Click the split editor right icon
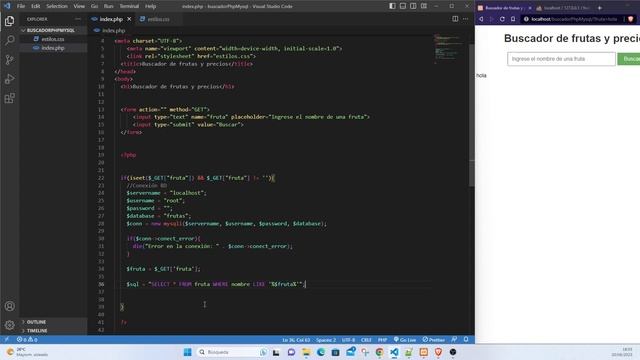 pyautogui.click(x=455, y=19)
